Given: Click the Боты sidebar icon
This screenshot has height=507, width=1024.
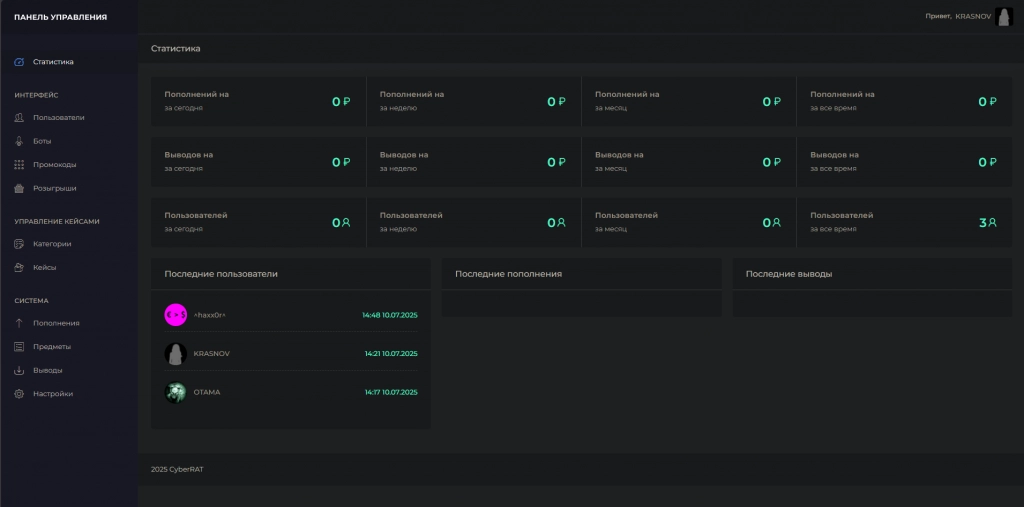Looking at the screenshot, I should (19, 141).
